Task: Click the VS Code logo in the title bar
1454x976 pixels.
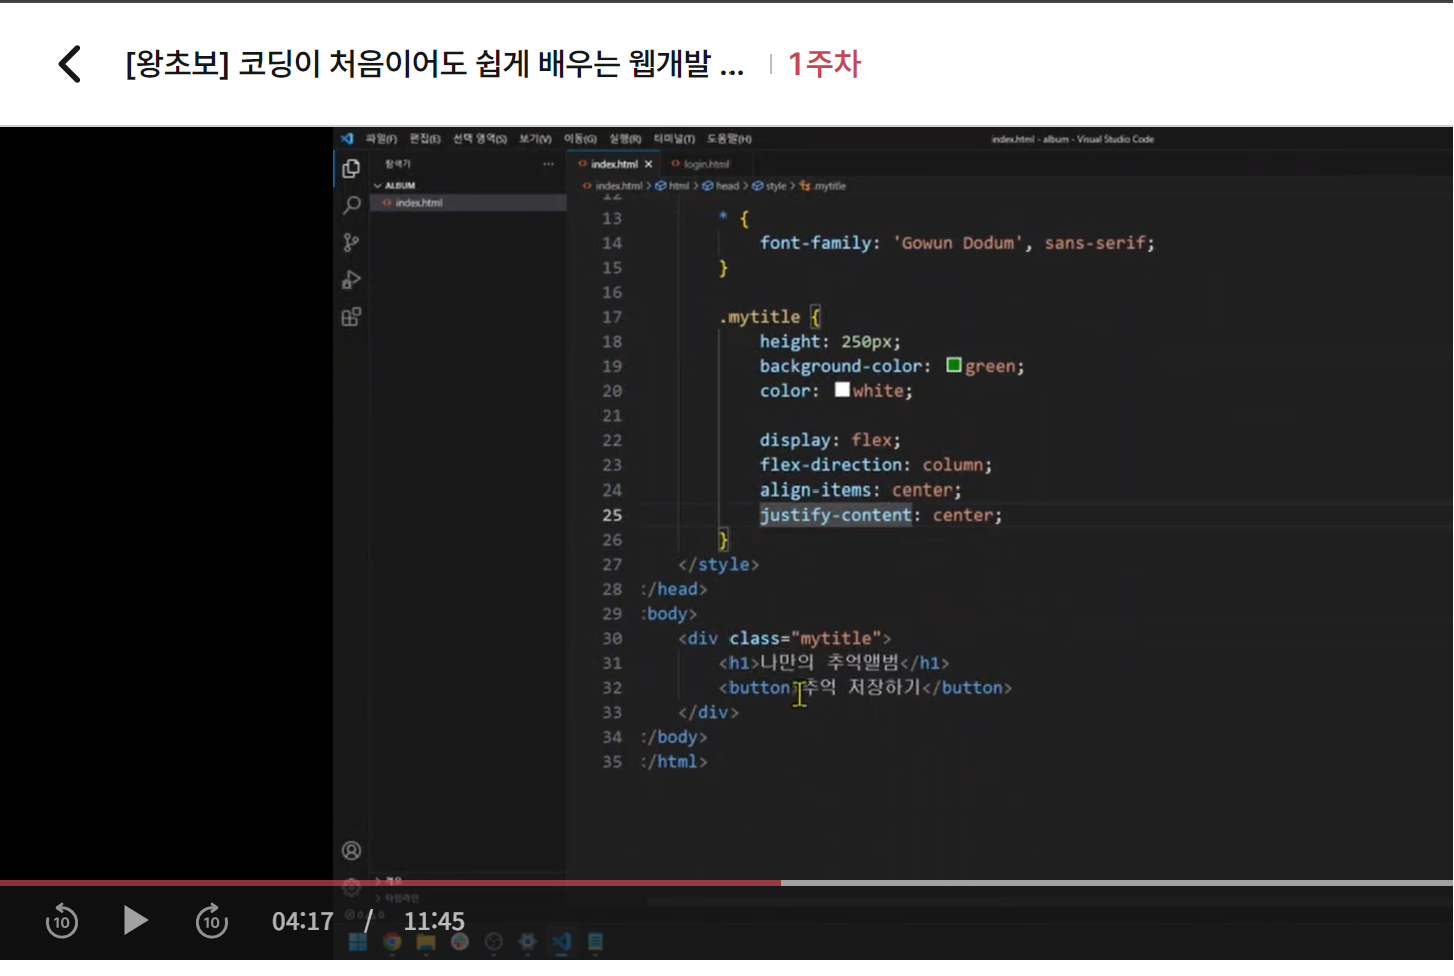Action: coord(347,139)
